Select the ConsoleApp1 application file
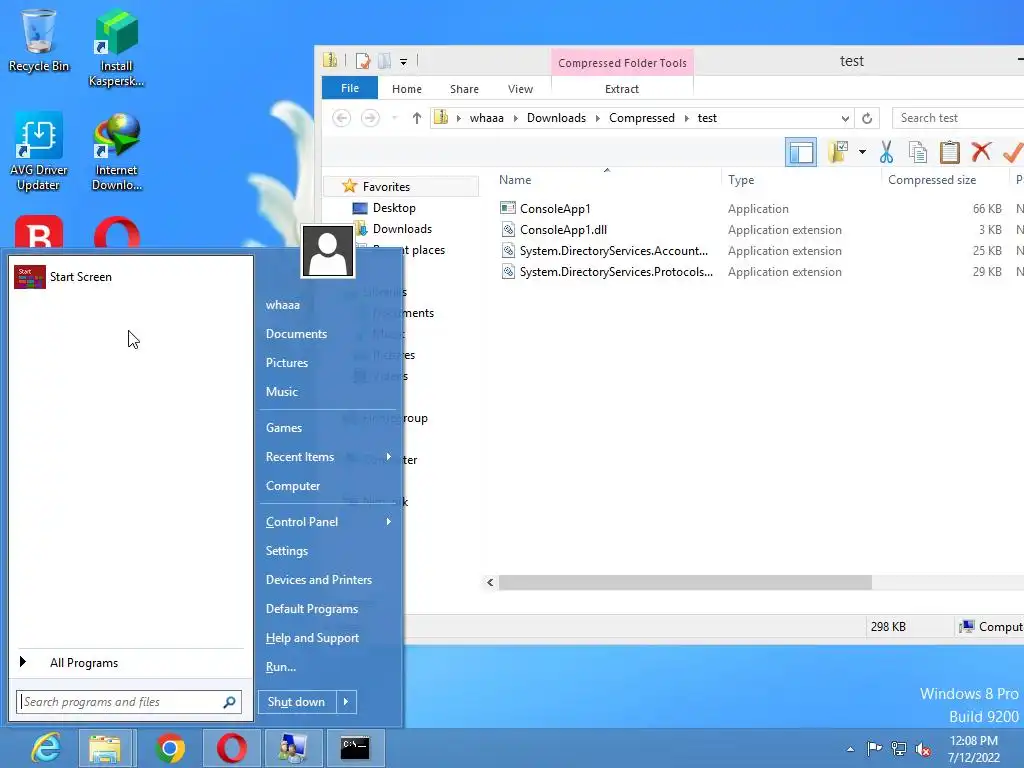This screenshot has width=1024, height=768. 555,209
